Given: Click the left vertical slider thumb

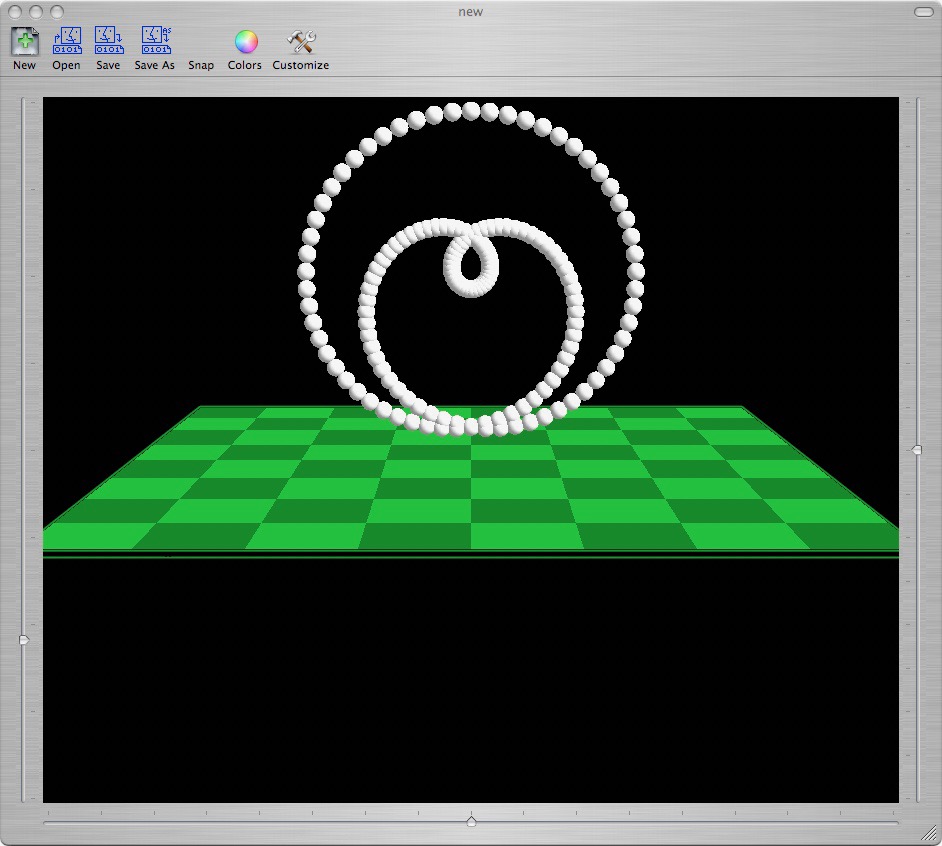Looking at the screenshot, I should pos(23,640).
